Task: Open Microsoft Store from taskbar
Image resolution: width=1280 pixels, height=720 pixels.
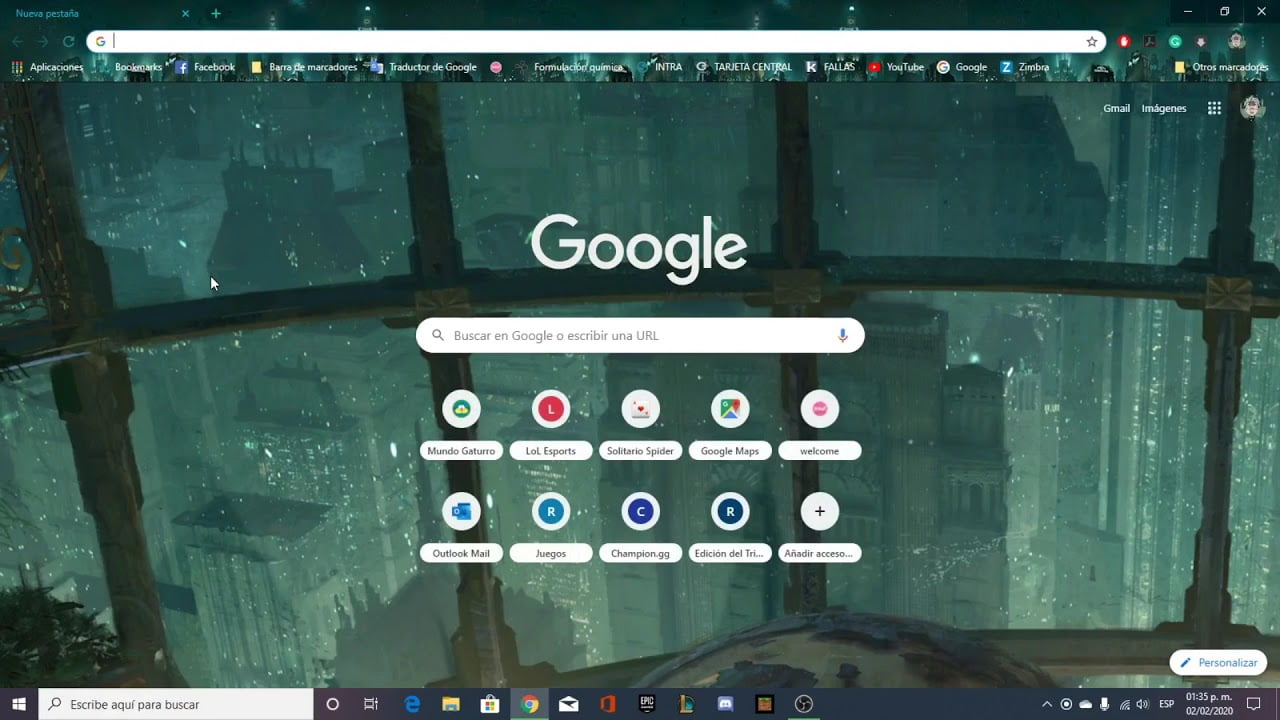Action: pos(490,704)
